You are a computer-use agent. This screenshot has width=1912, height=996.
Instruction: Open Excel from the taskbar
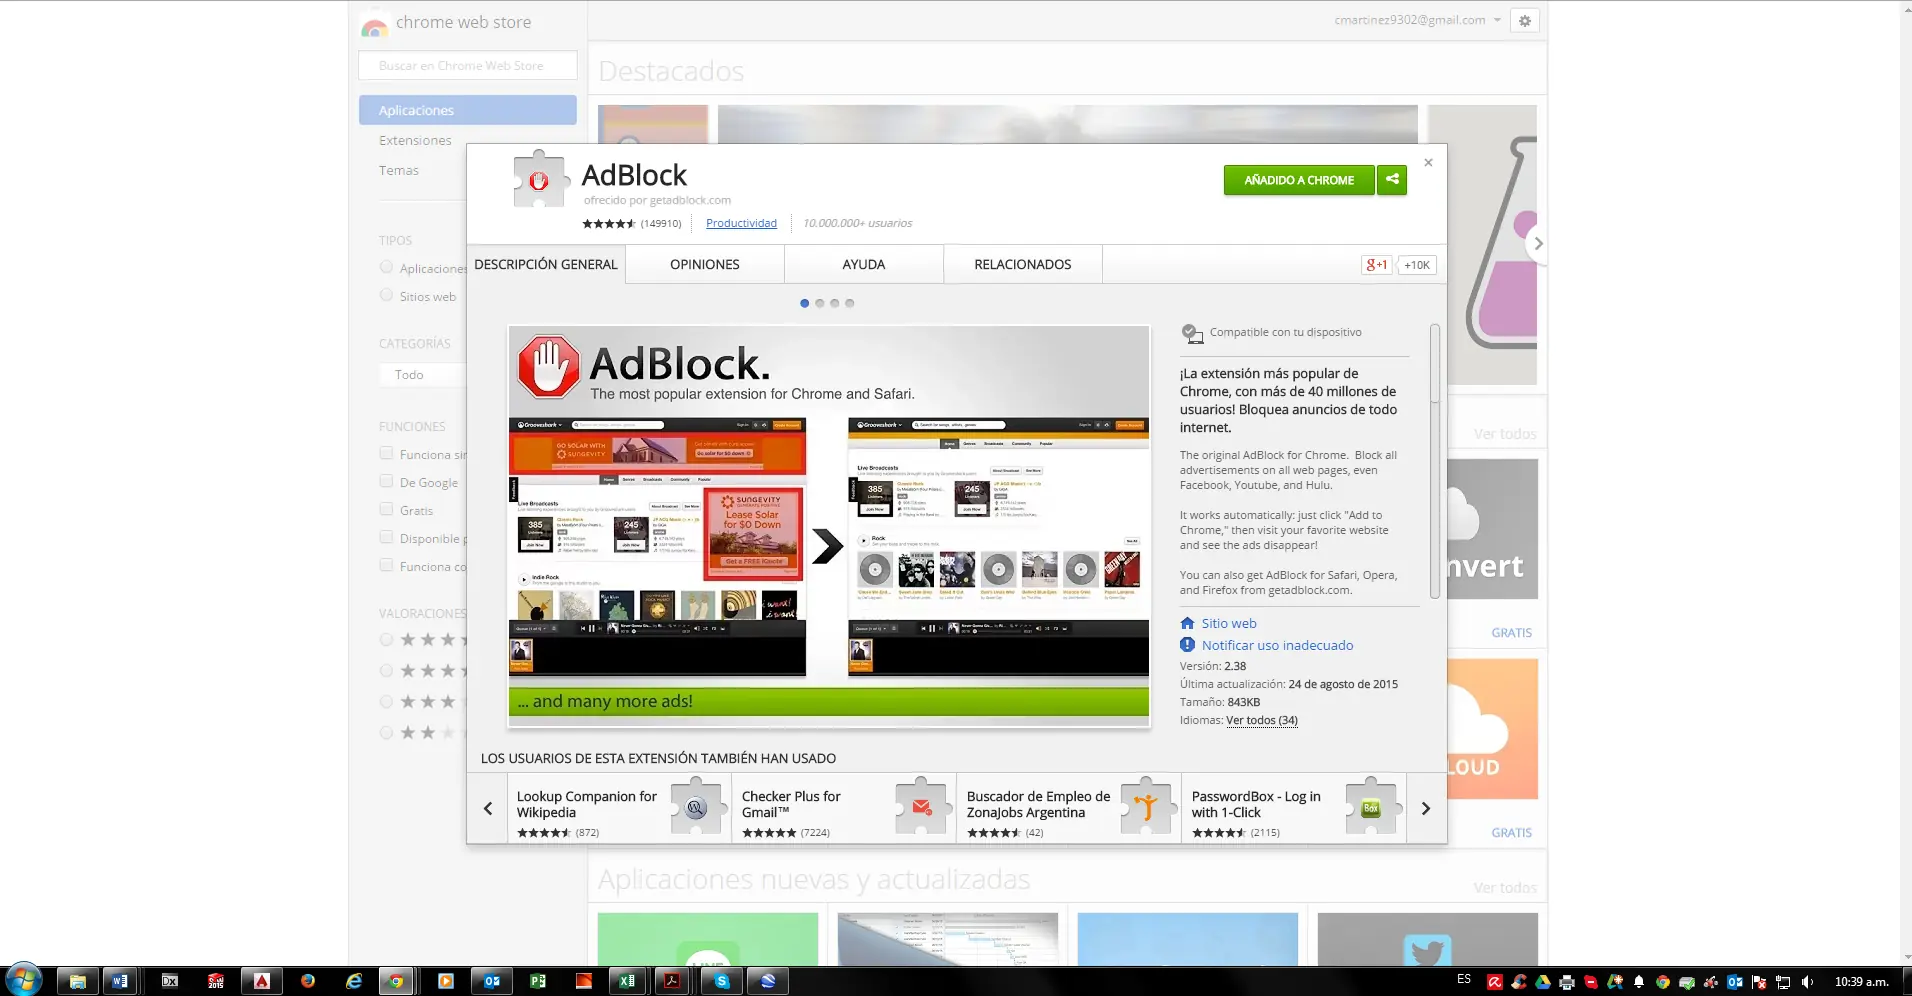tap(627, 981)
